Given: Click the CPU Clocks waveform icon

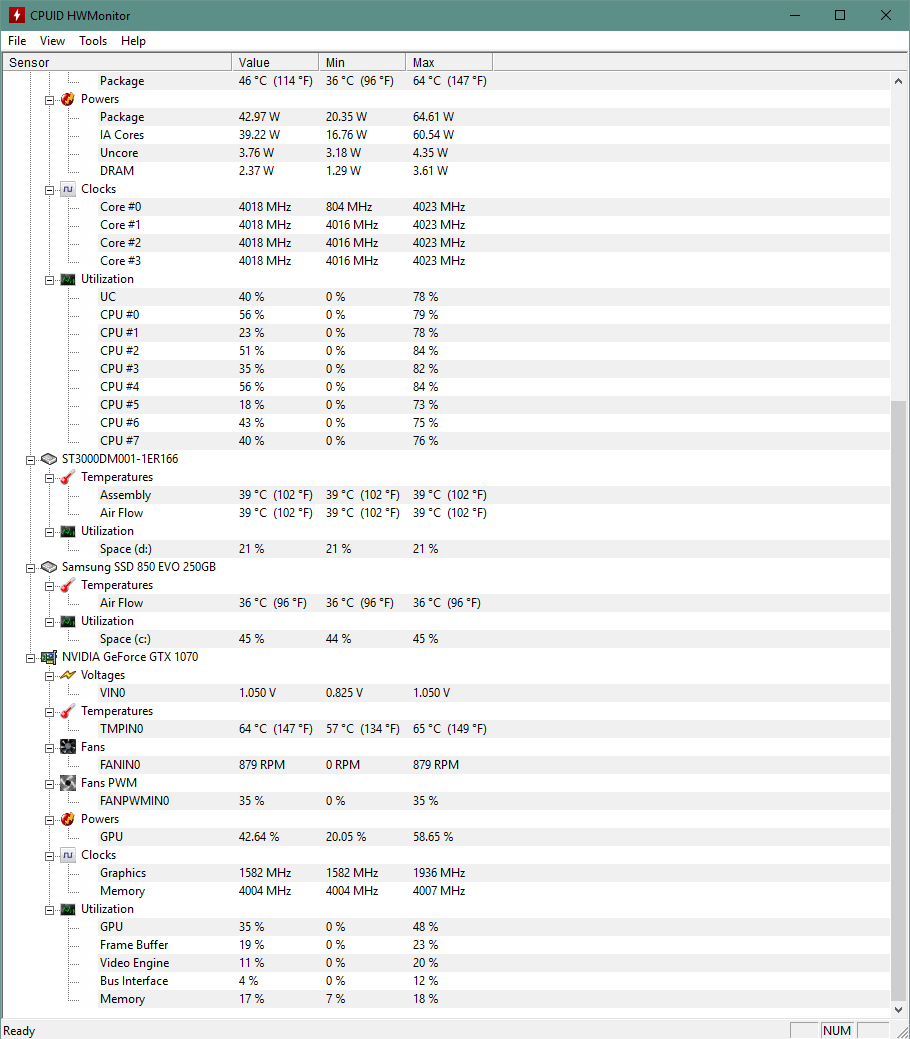Looking at the screenshot, I should [68, 189].
